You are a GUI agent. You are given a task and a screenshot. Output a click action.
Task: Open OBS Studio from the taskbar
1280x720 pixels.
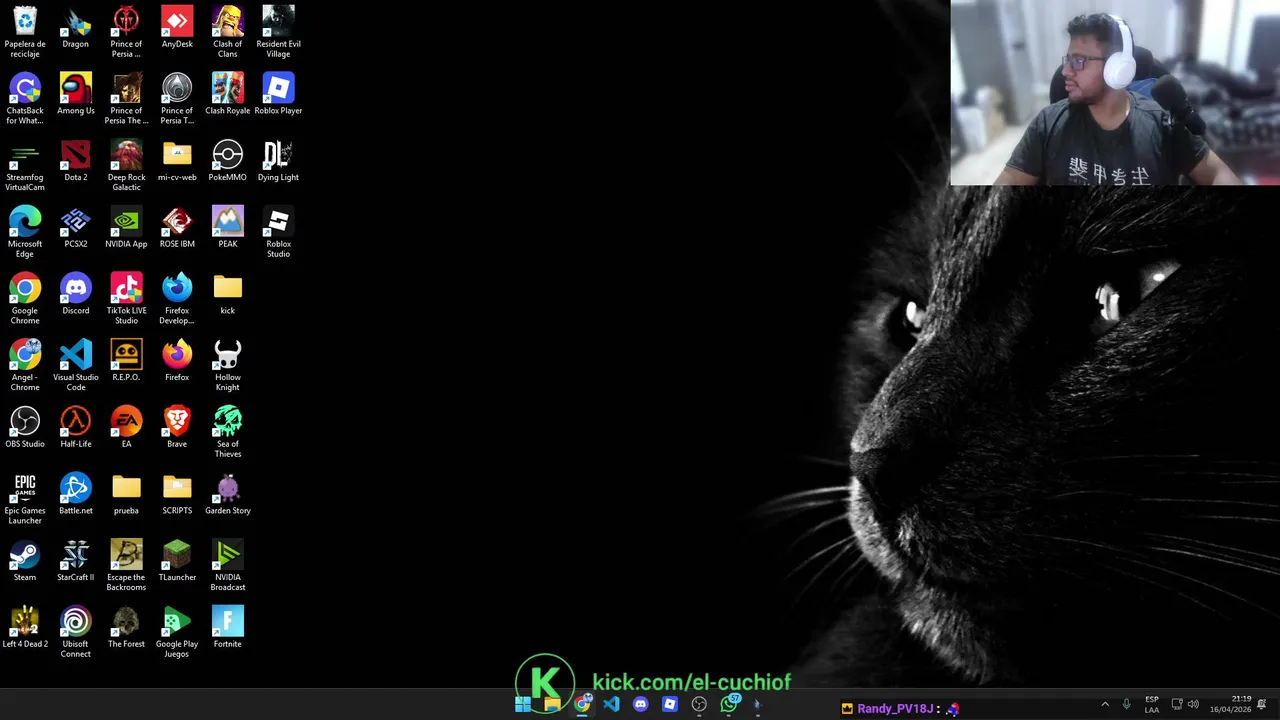[699, 704]
